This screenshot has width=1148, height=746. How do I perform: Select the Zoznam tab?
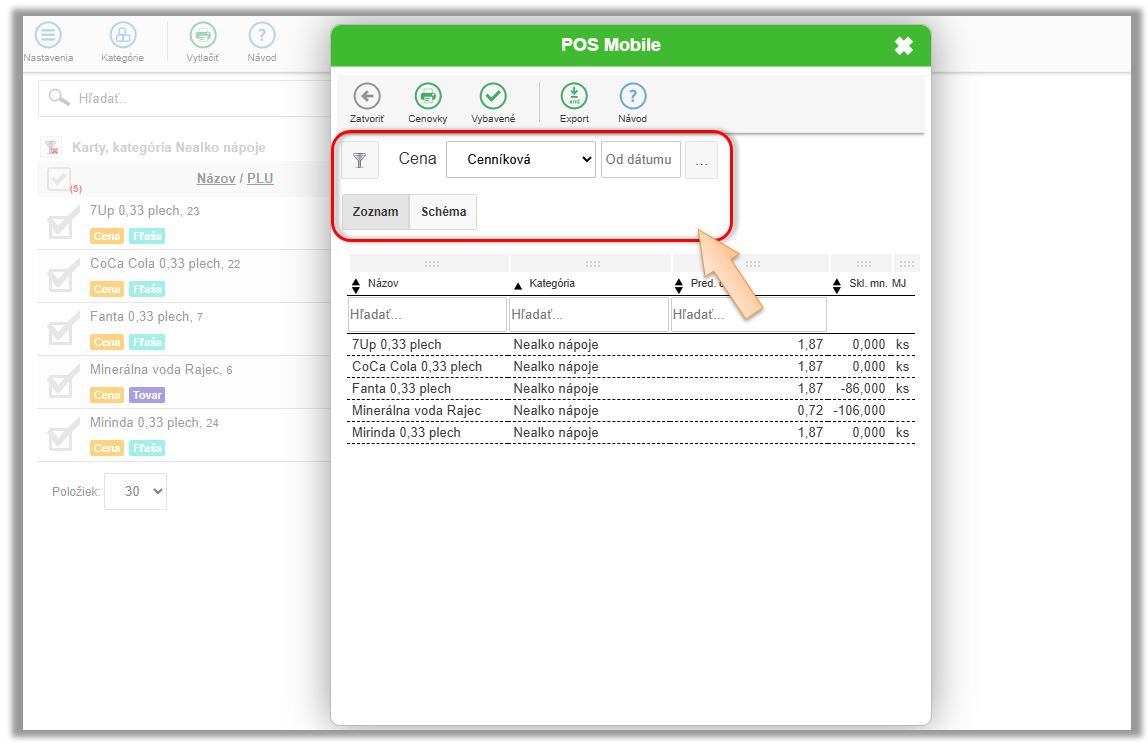[x=375, y=212]
